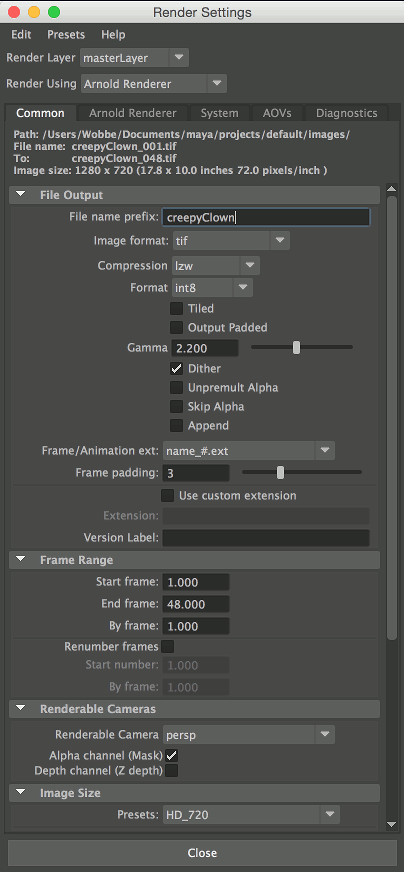This screenshot has width=404, height=872.
Task: Enable the Tiled checkbox
Action: (x=176, y=308)
